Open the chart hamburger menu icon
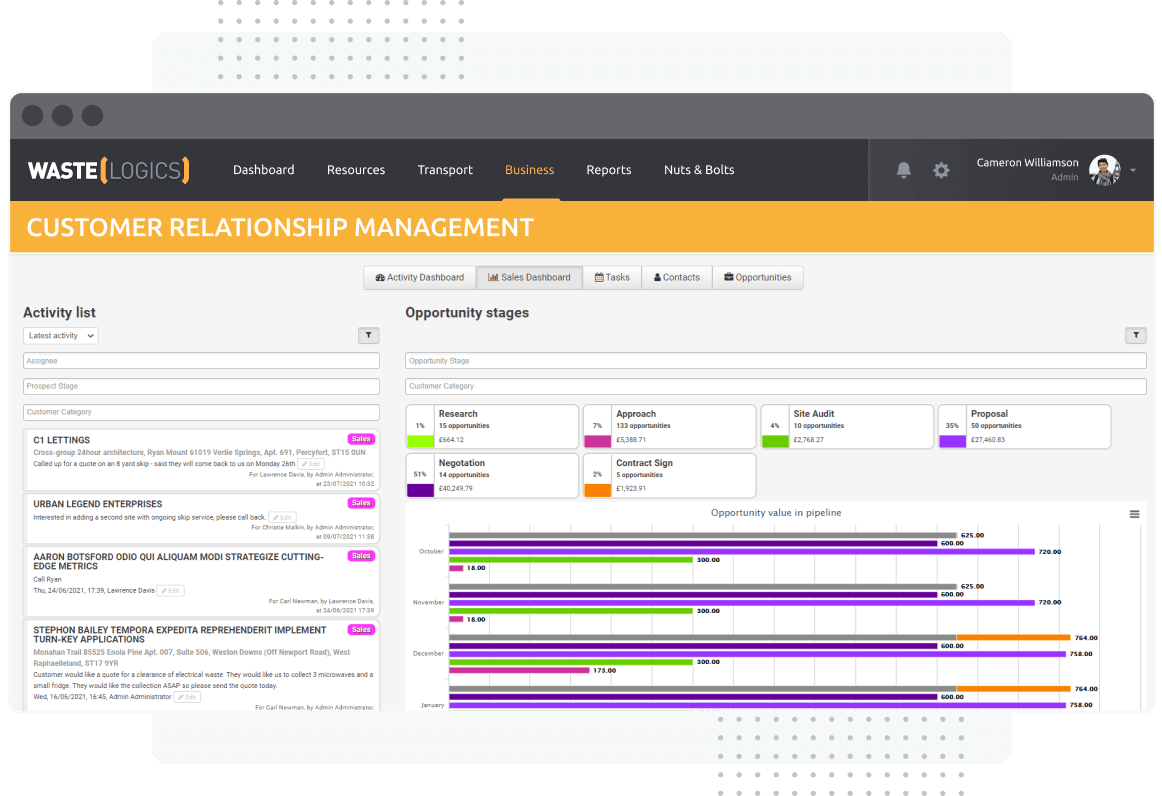The image size is (1162, 796). point(1134,514)
